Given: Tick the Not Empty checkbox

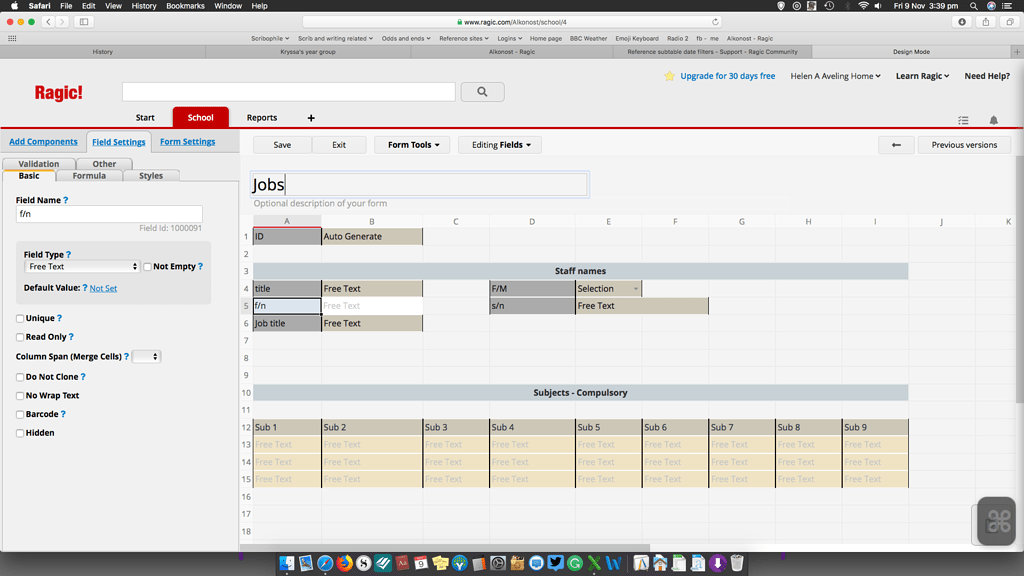Looking at the screenshot, I should coord(148,267).
